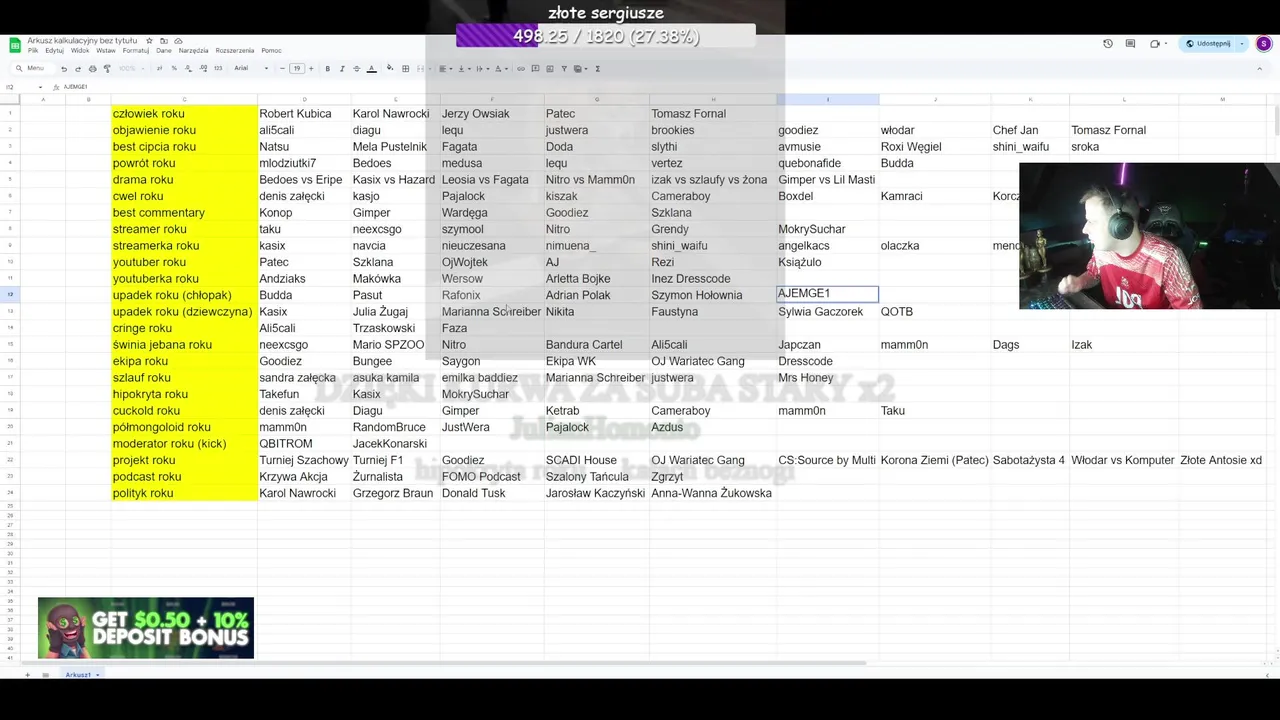Click the Udostępnij share button
The width and height of the screenshot is (1280, 720).
click(1208, 44)
